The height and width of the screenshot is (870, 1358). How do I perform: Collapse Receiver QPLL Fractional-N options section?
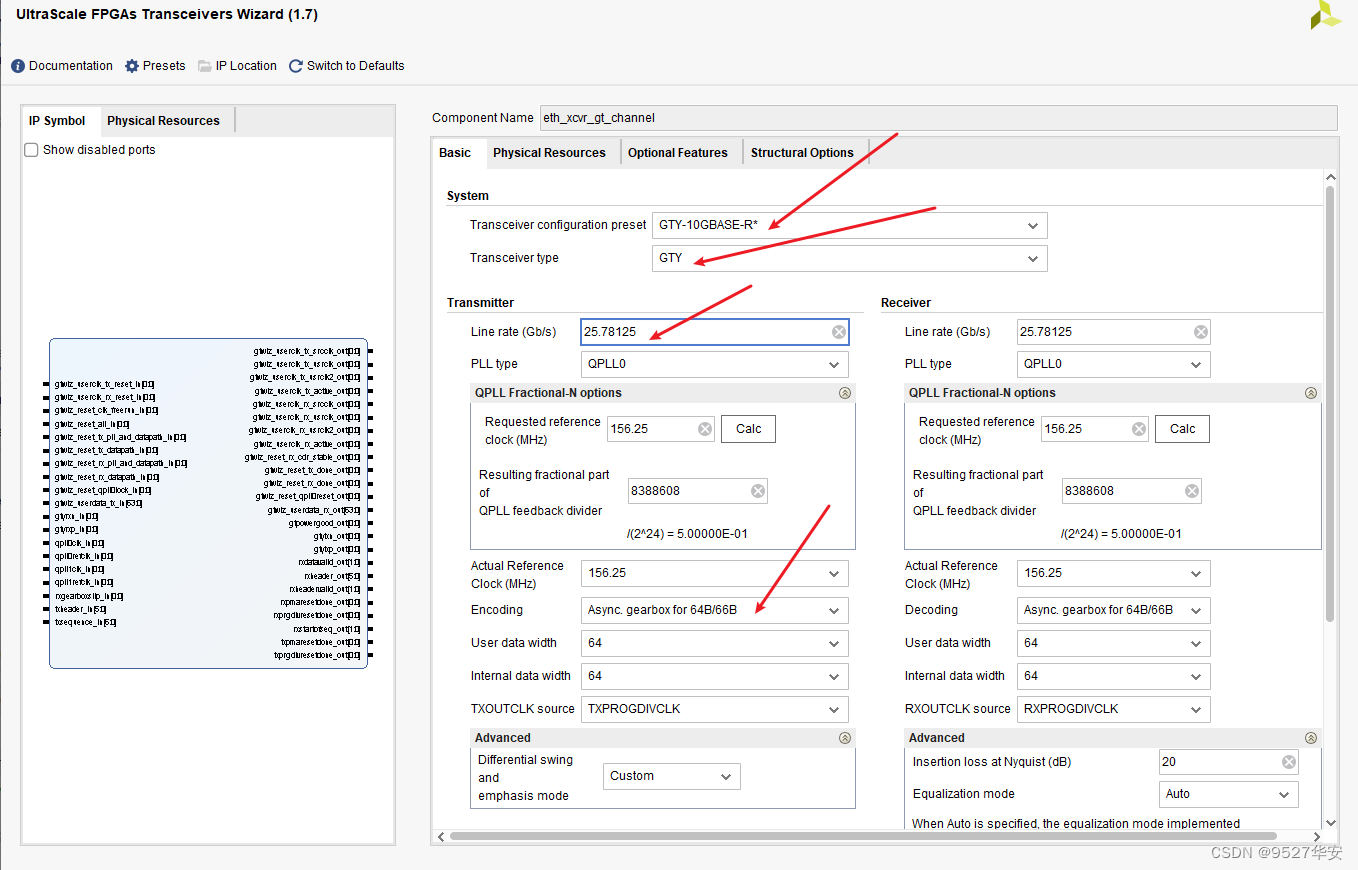tap(1311, 393)
